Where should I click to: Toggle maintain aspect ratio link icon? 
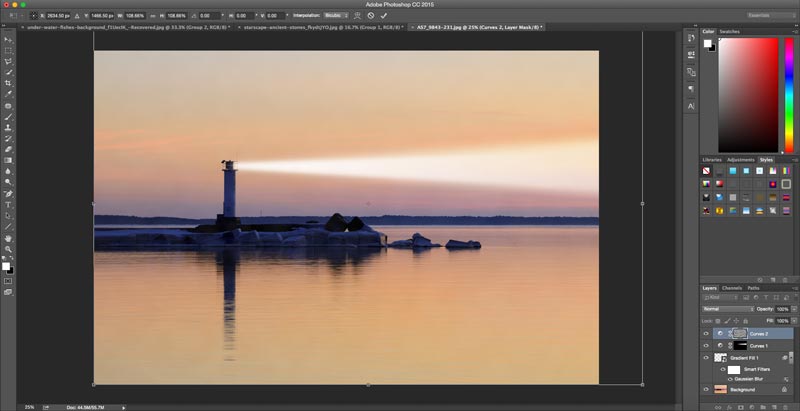153,16
